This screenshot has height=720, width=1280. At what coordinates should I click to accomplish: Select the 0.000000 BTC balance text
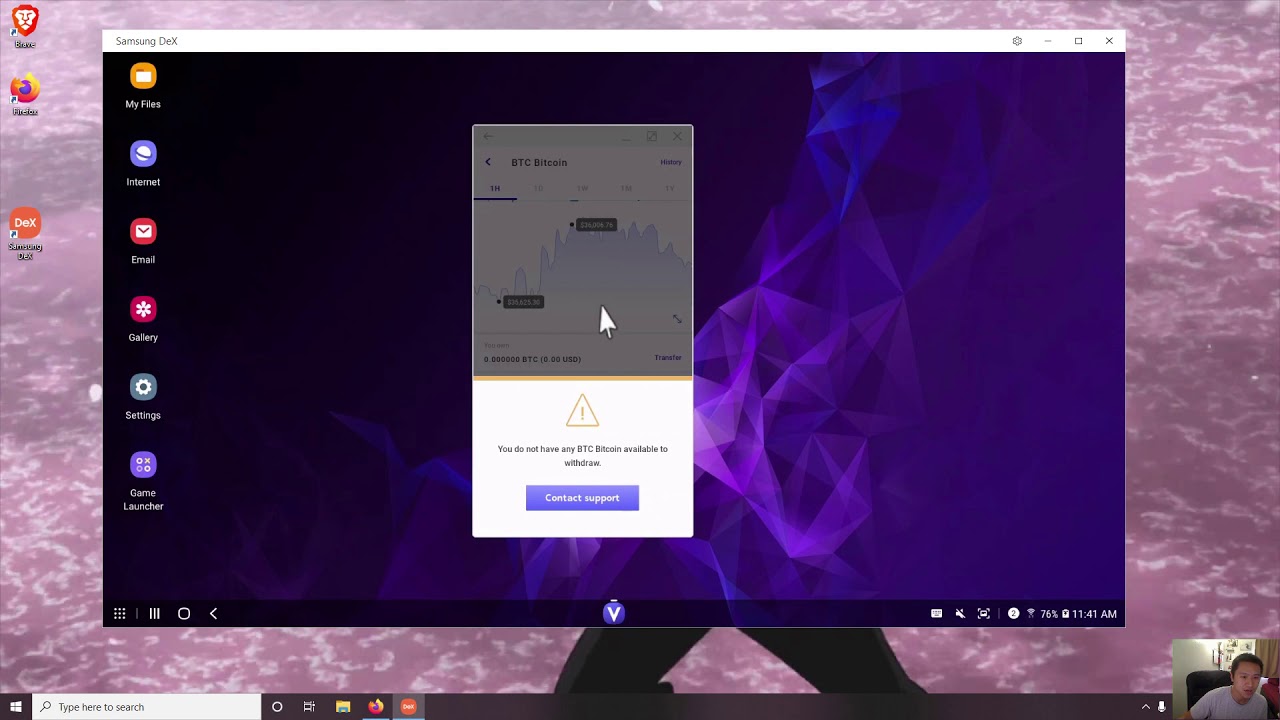[532, 359]
